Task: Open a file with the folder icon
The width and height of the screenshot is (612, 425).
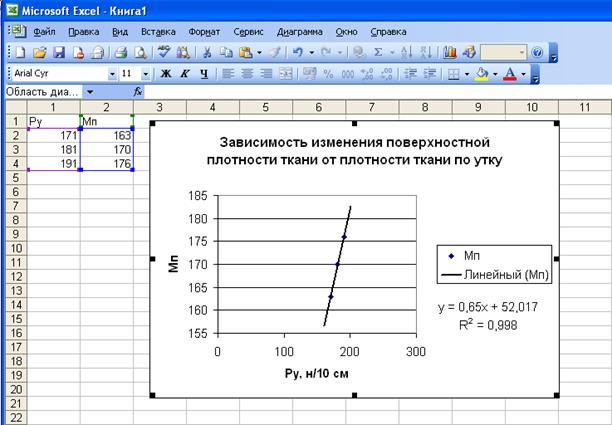Action: point(39,51)
